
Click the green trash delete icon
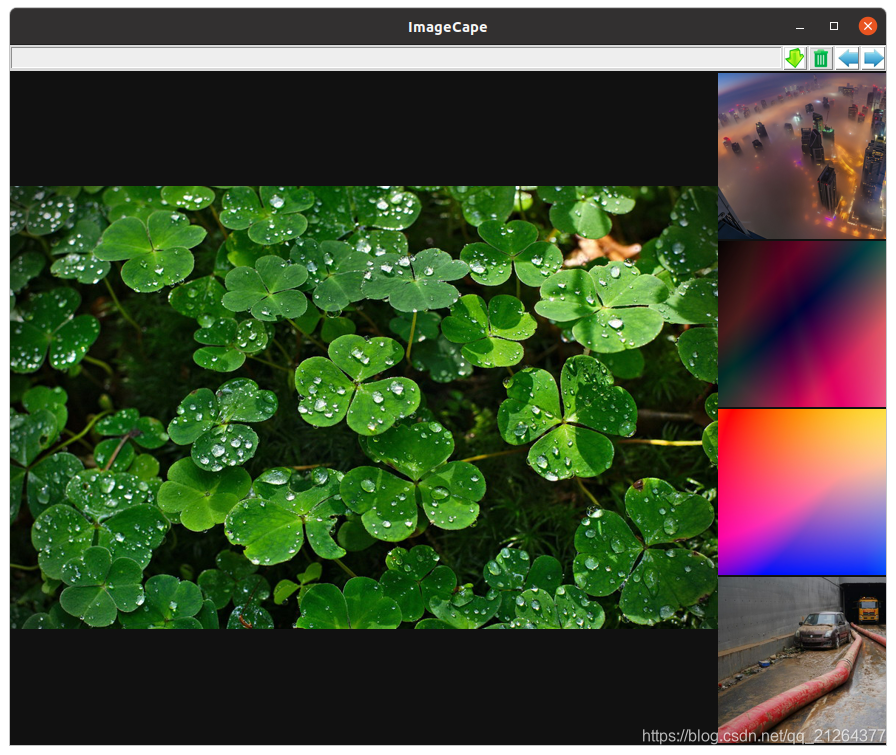(821, 58)
